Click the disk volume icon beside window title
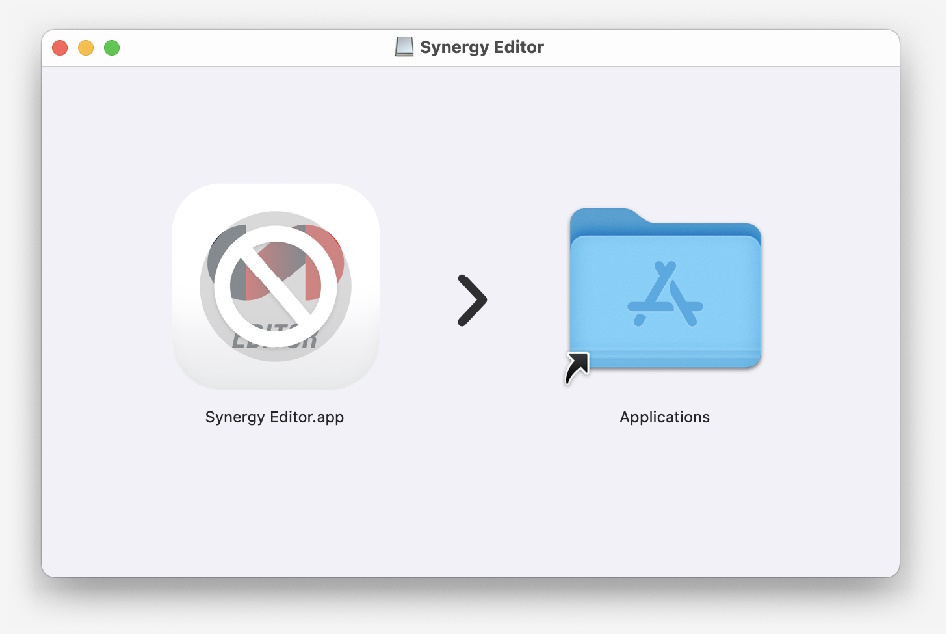Screen dimensions: 946x634 (x=404, y=46)
